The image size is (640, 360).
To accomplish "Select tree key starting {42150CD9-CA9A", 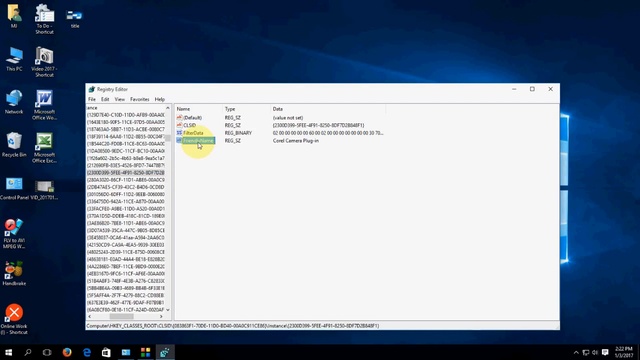I will pyautogui.click(x=126, y=245).
